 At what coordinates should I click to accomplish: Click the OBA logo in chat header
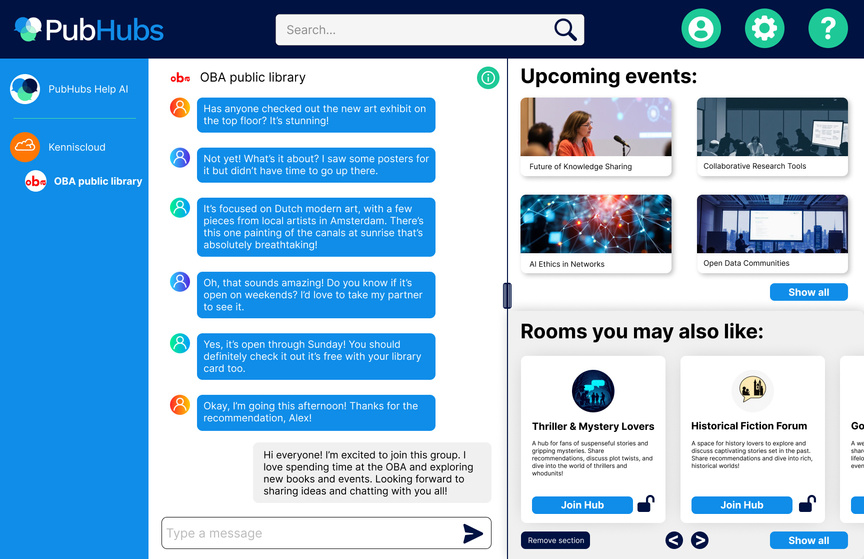coord(180,78)
